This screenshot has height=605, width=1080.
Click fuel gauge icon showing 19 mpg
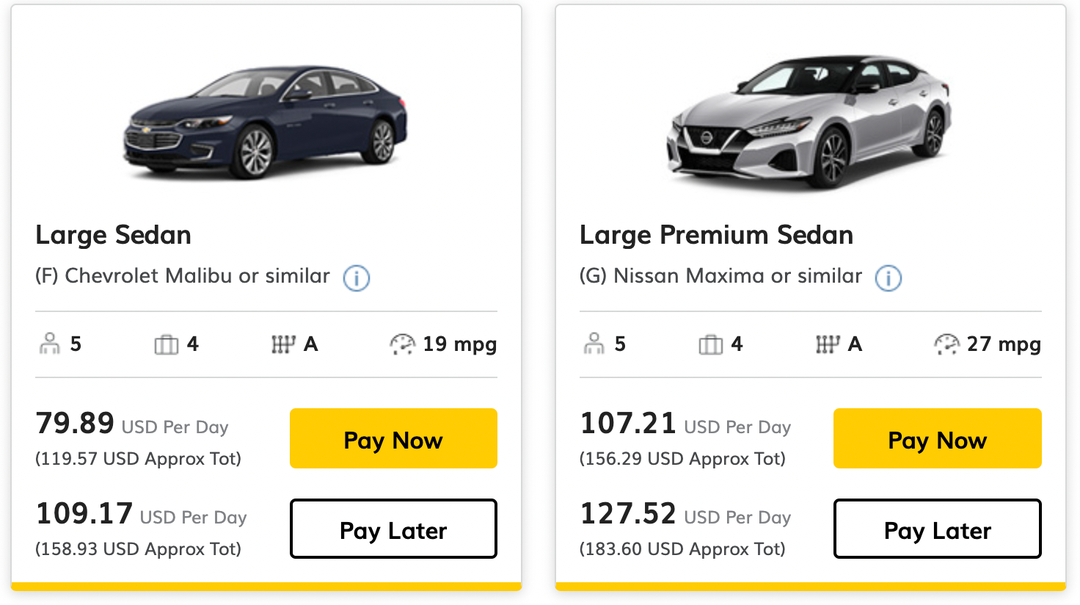tap(402, 345)
